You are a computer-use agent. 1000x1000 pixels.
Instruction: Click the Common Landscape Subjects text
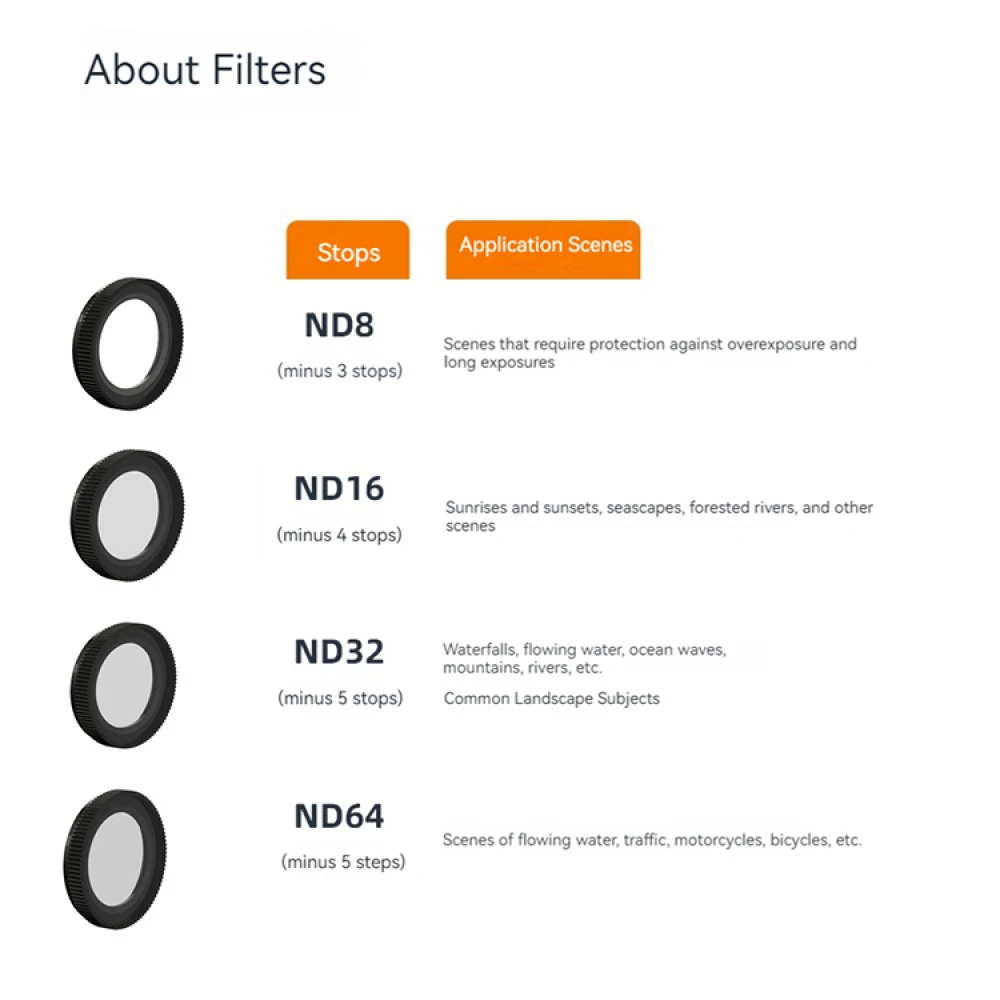[x=552, y=698]
